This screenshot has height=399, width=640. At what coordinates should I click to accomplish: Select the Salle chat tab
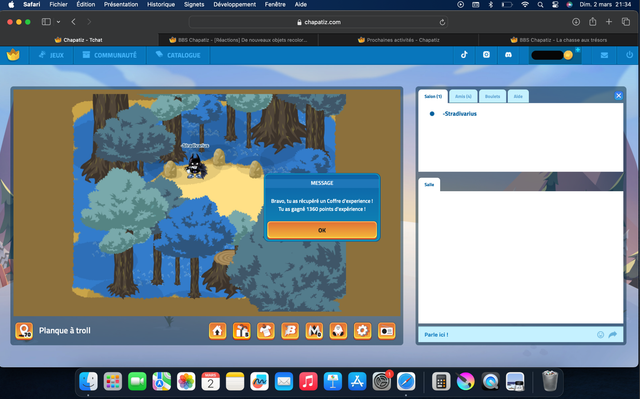click(429, 184)
